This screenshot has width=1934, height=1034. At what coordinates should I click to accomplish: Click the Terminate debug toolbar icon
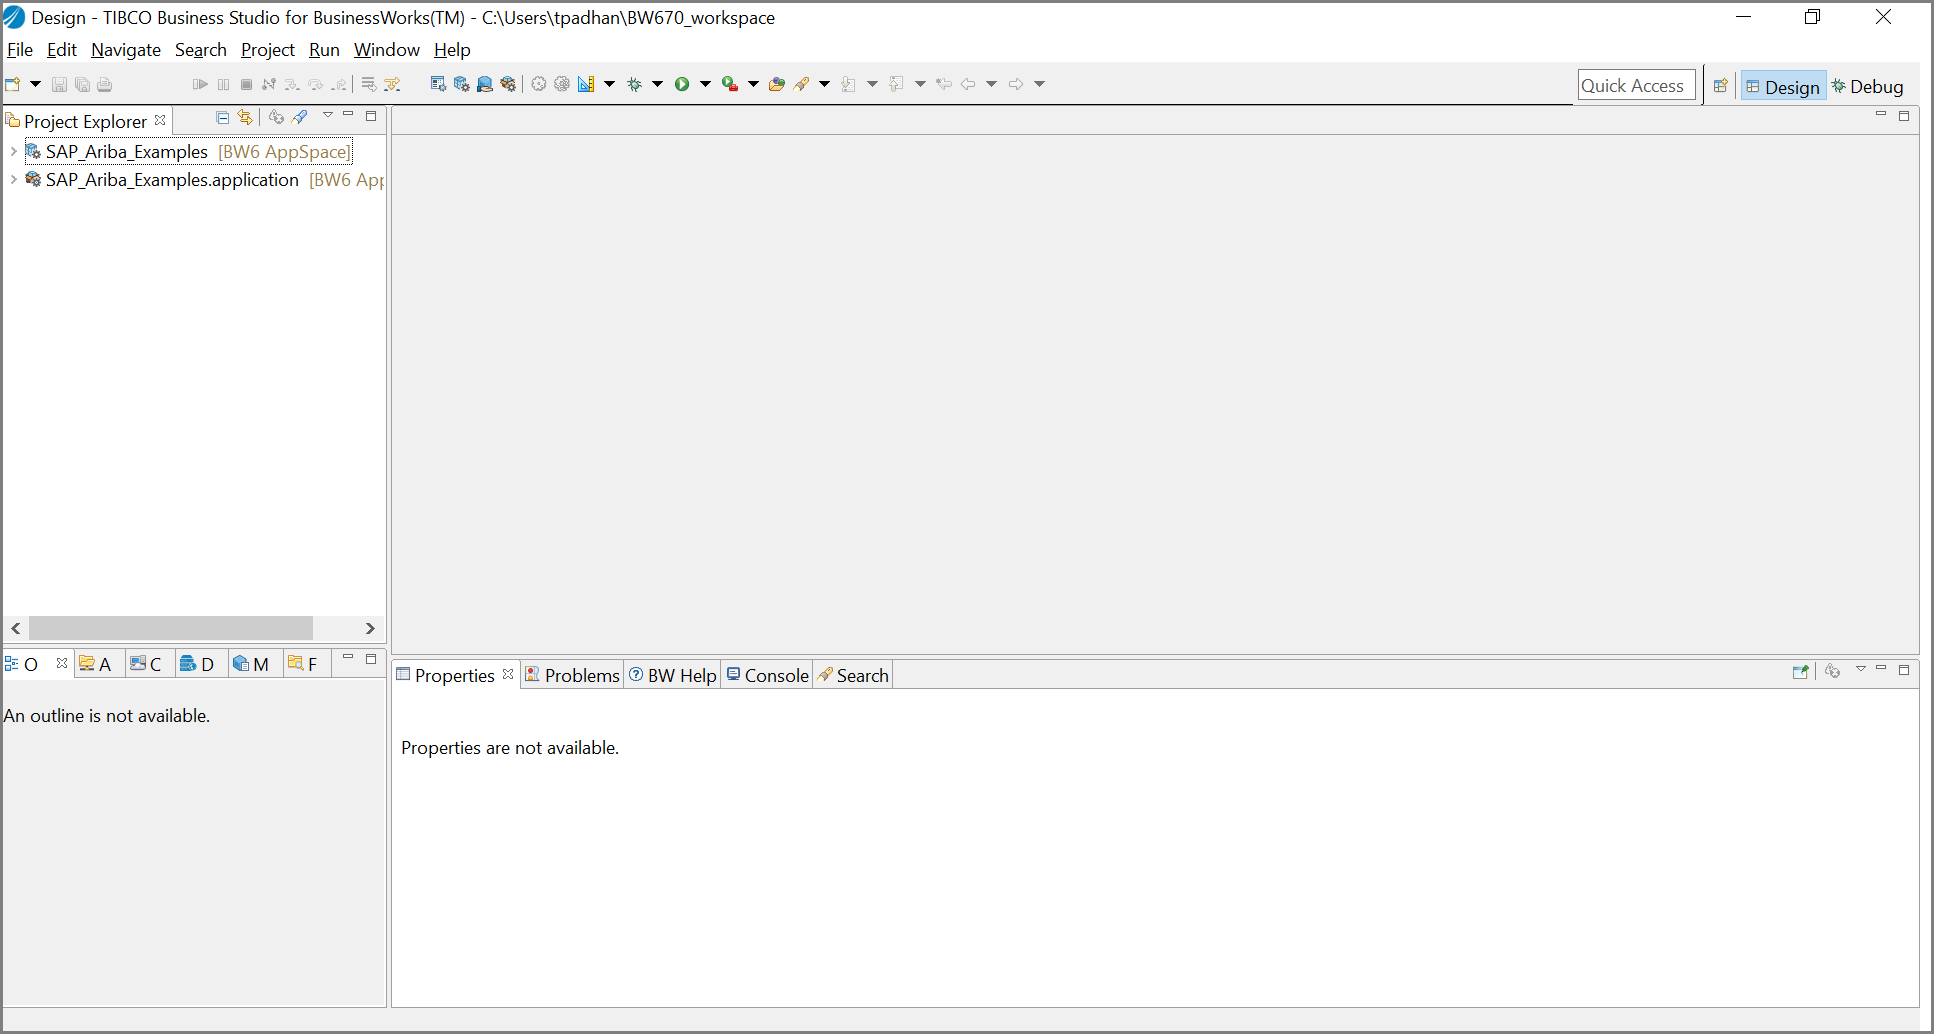pyautogui.click(x=246, y=84)
